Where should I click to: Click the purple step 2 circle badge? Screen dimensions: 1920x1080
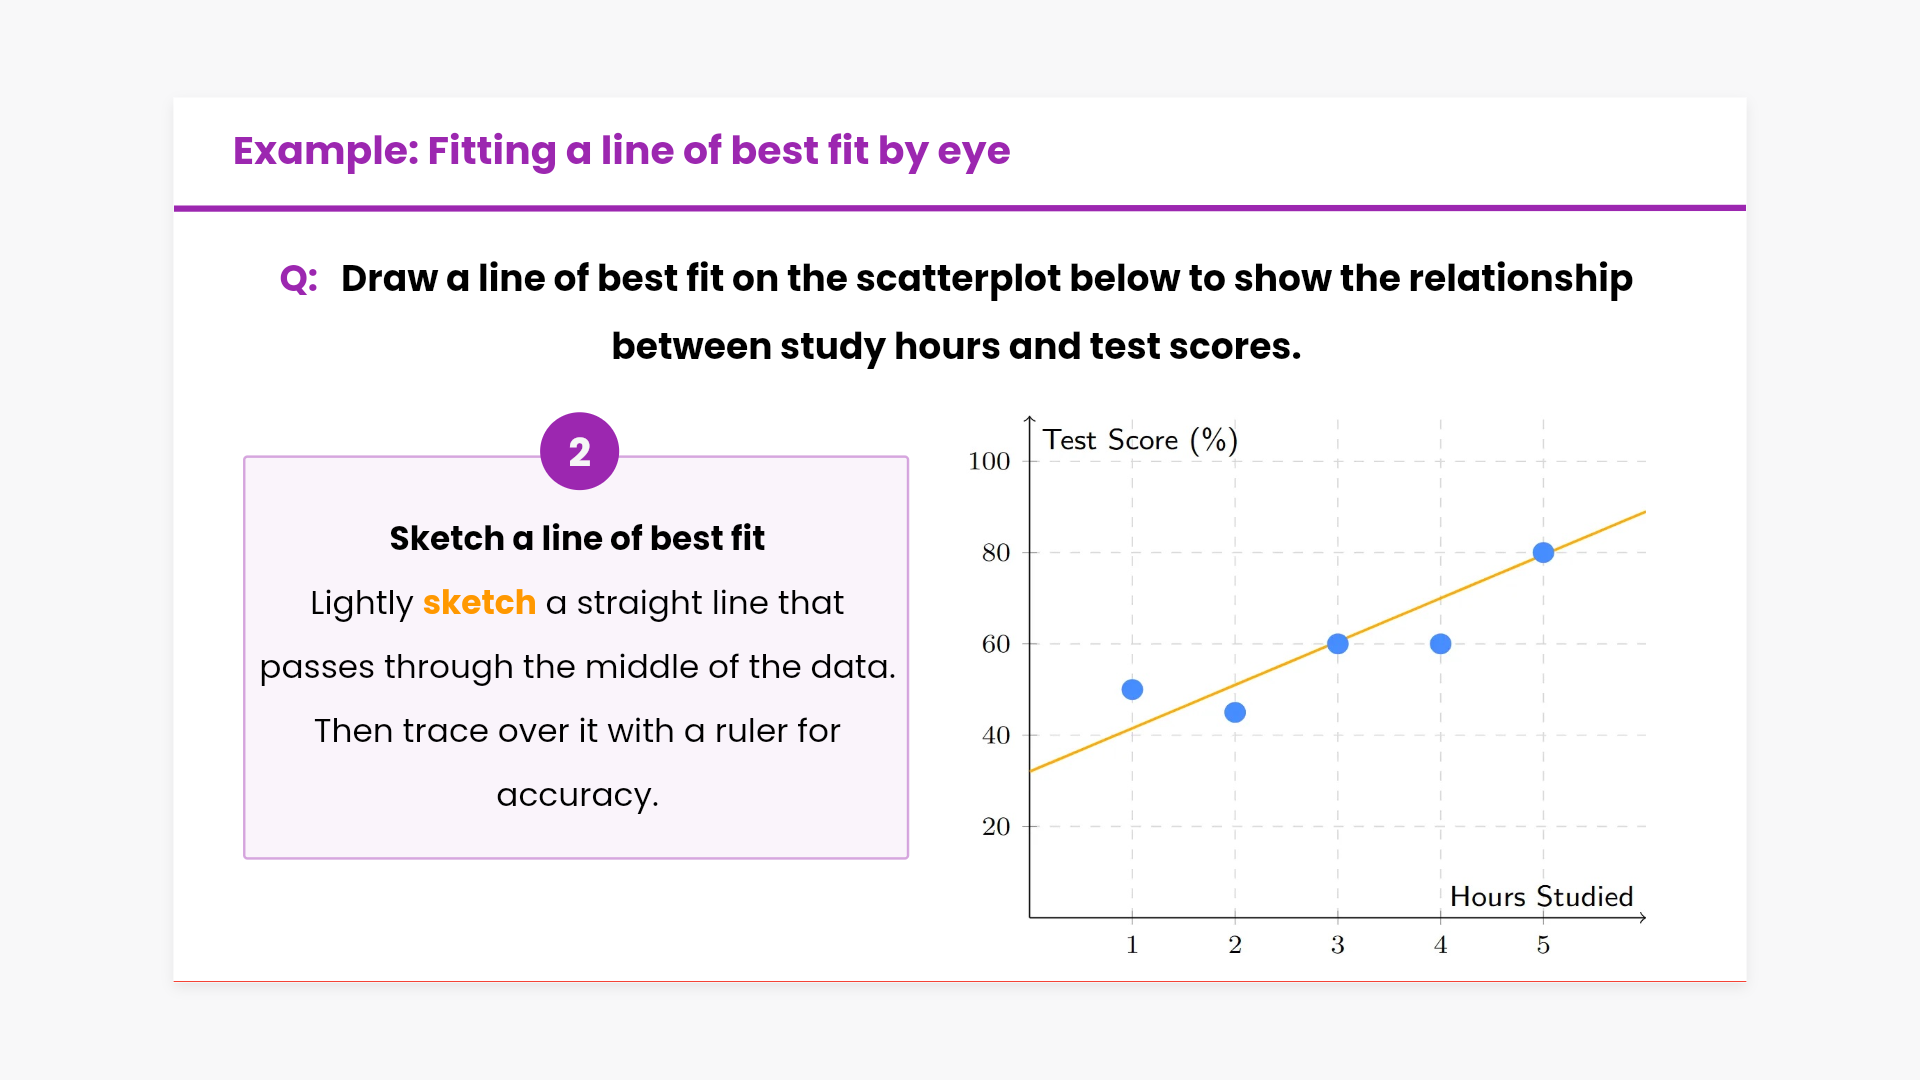point(579,451)
